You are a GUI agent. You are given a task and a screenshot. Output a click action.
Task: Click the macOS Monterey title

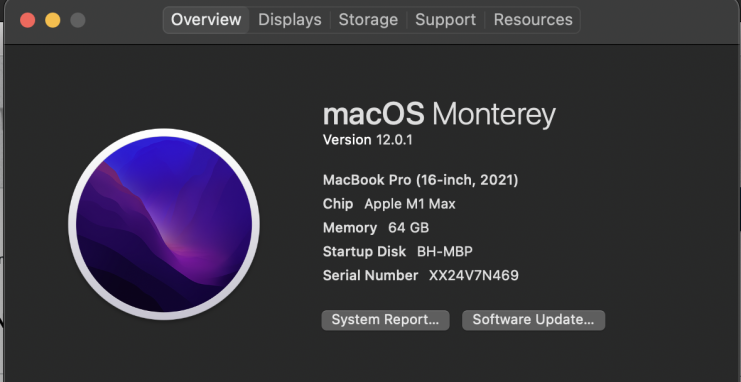coord(439,115)
